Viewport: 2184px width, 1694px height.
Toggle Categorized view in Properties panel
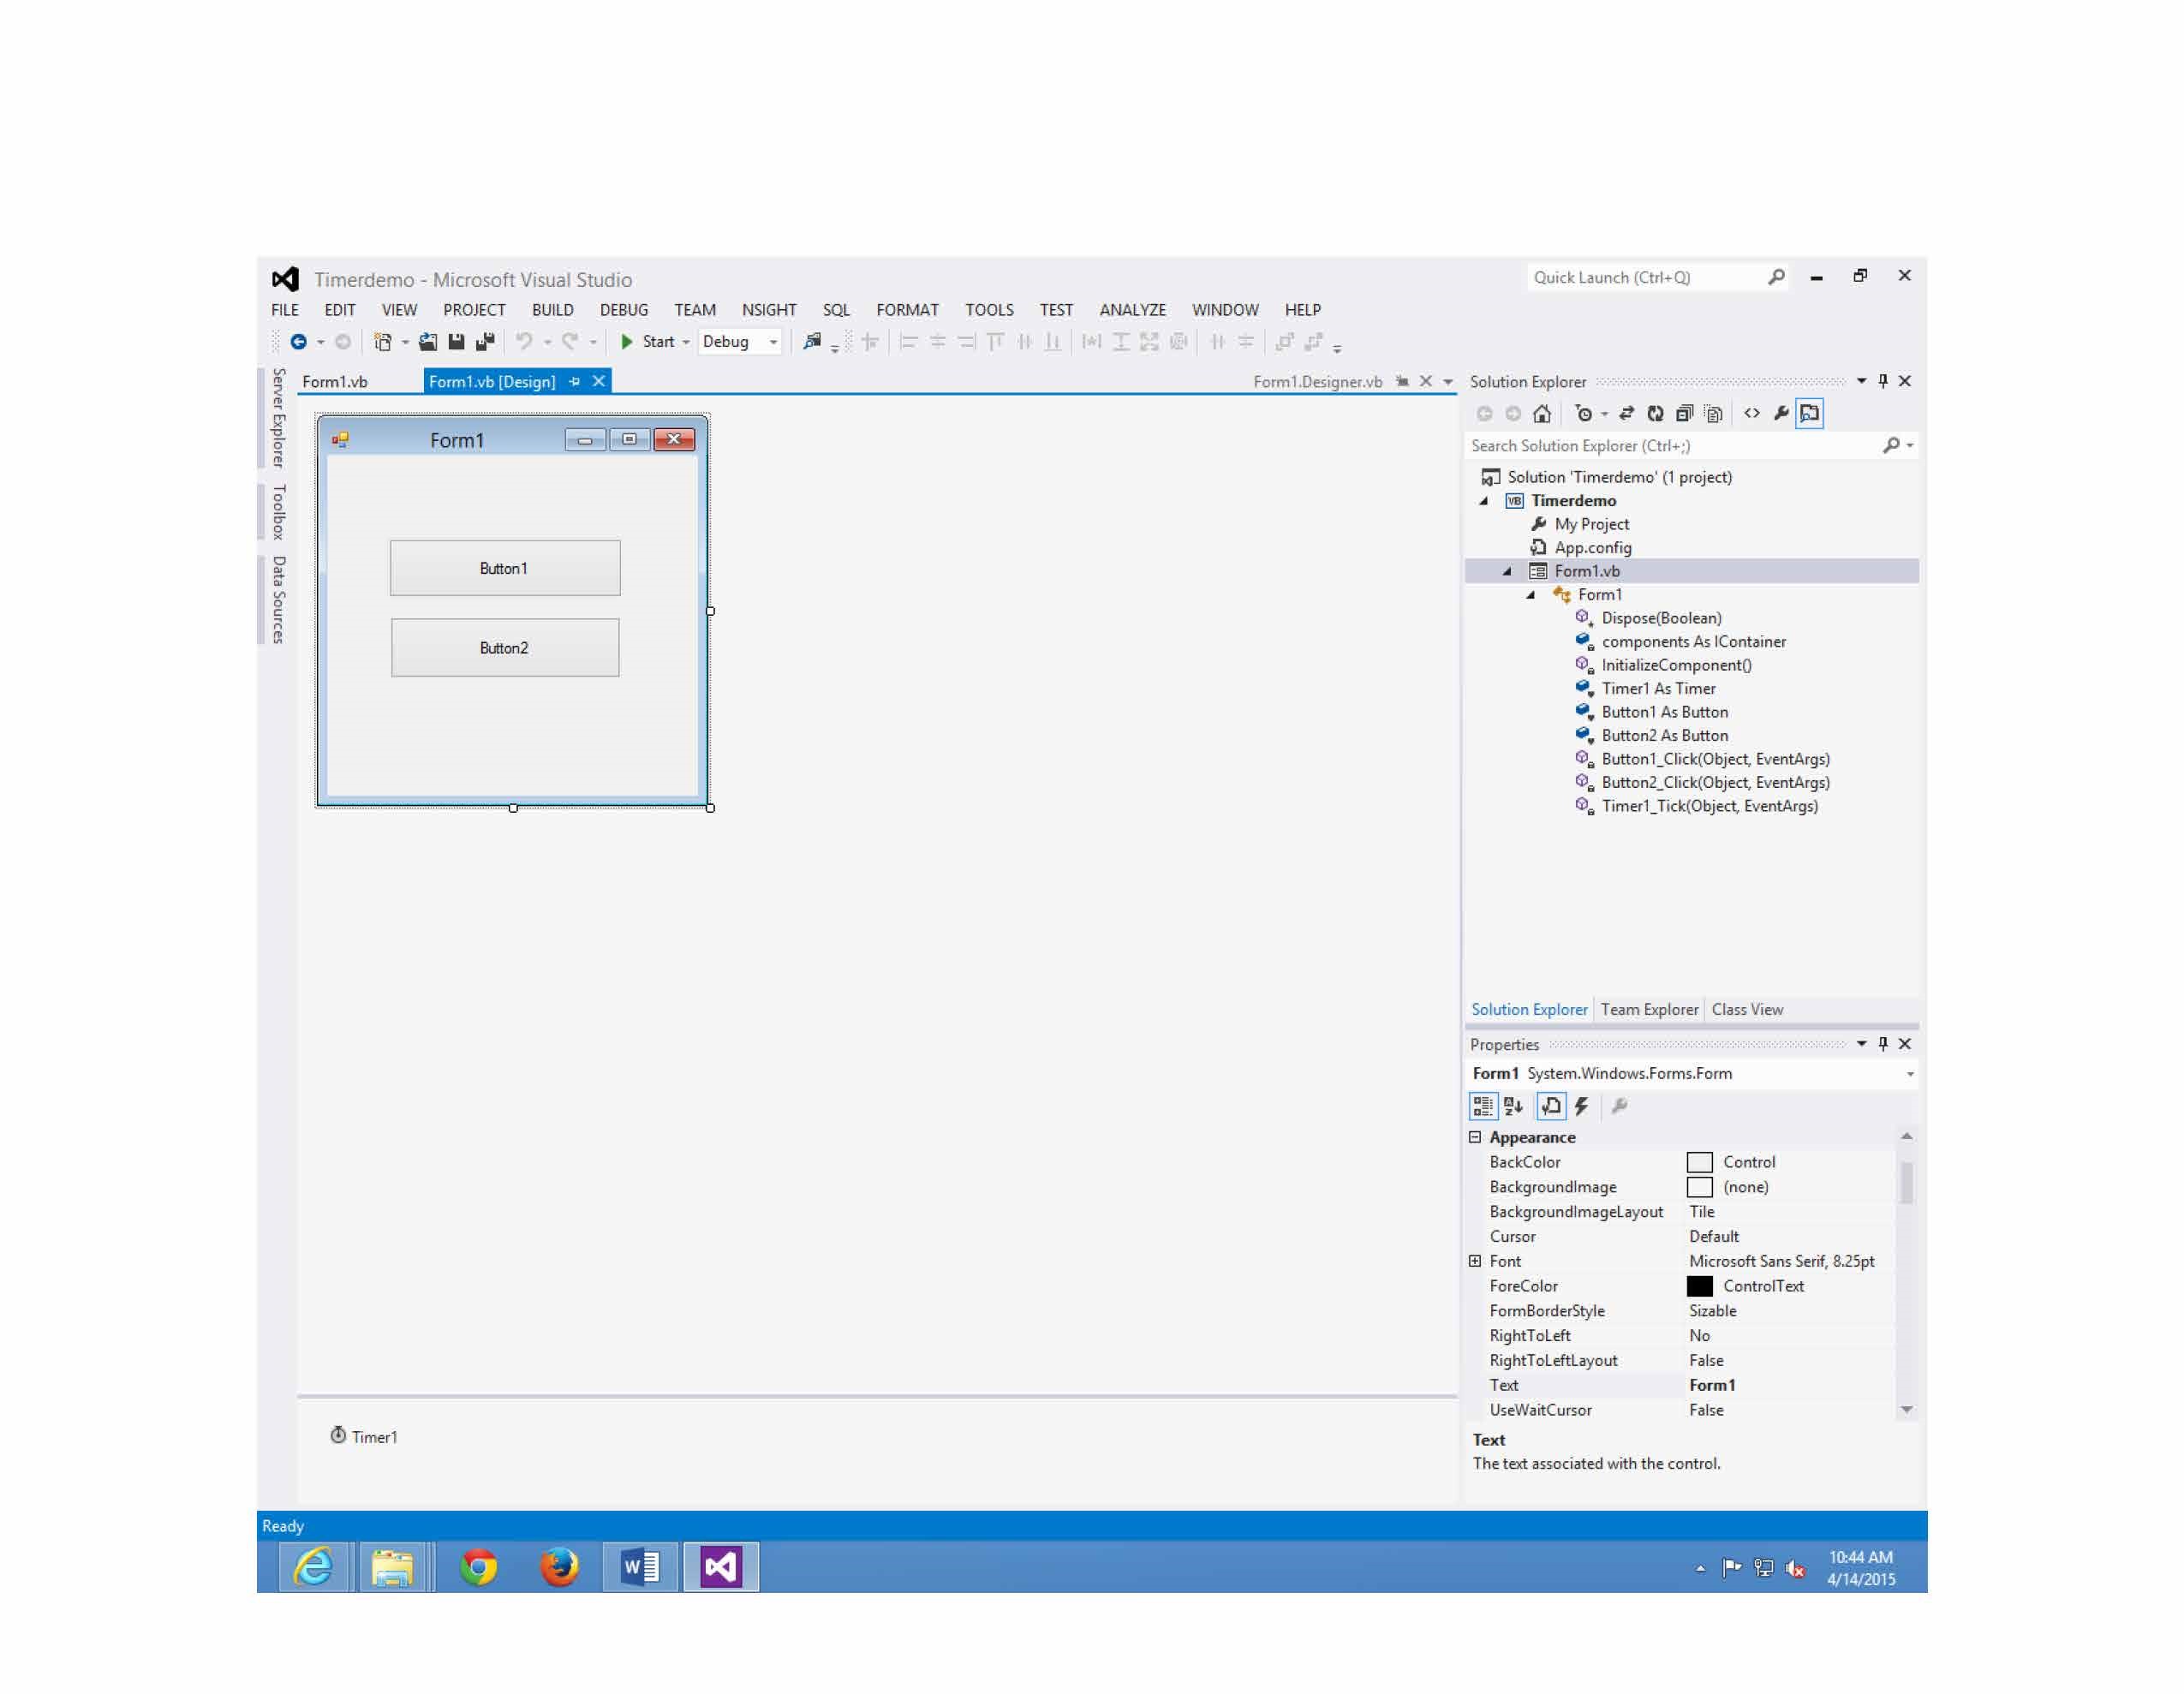1483,1106
